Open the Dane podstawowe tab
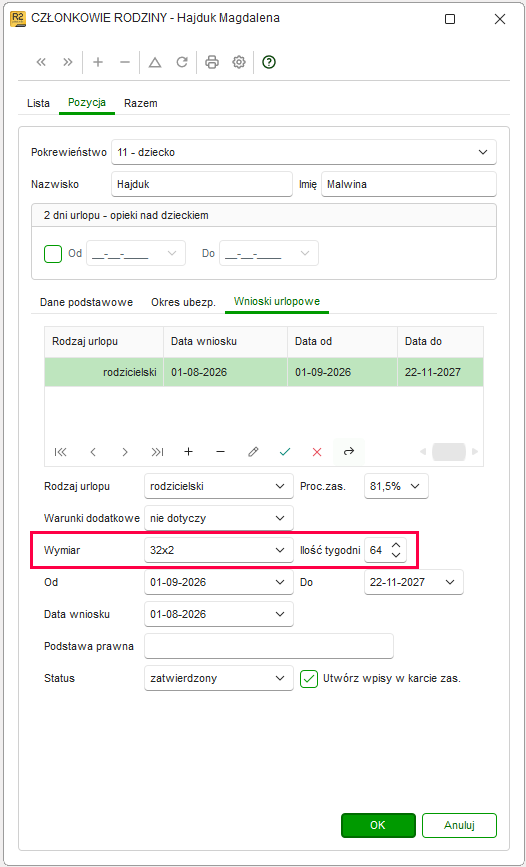 tap(86, 302)
